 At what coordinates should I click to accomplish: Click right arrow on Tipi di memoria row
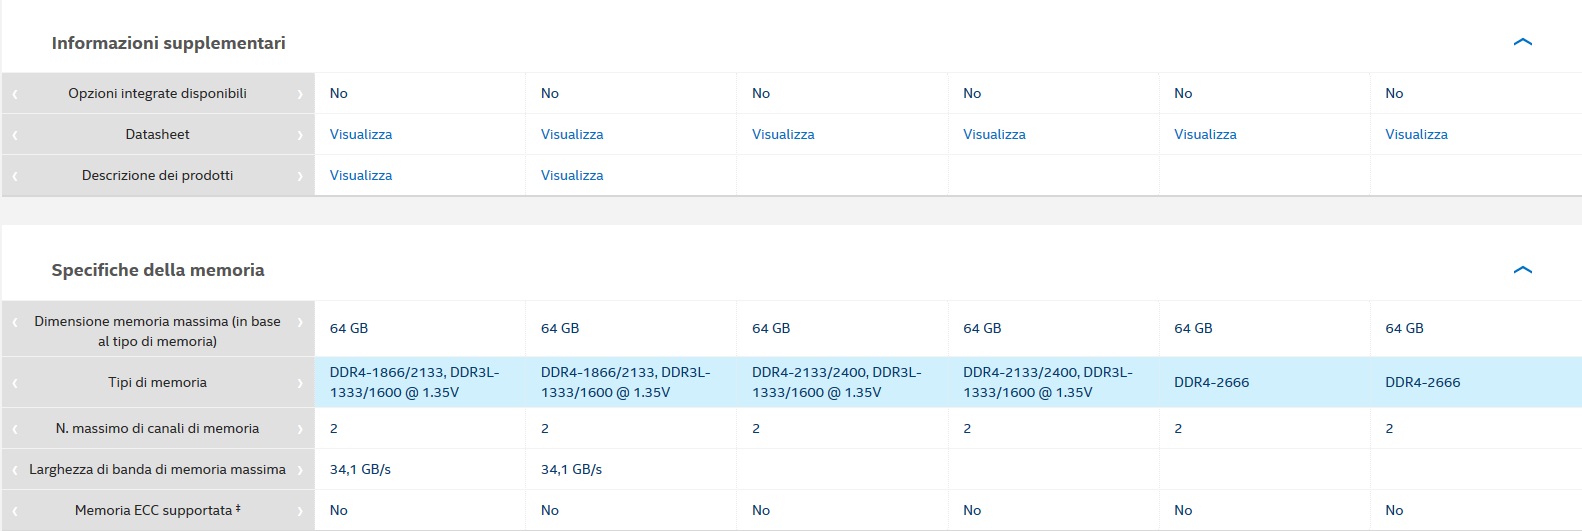pyautogui.click(x=300, y=383)
